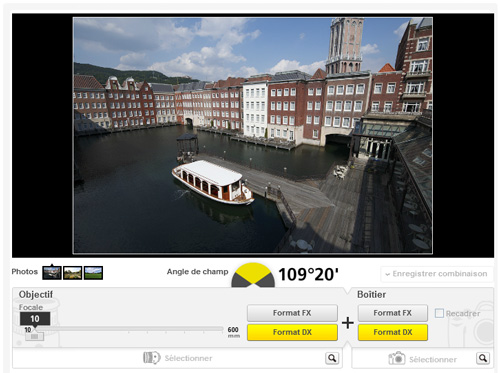Click the main preview photo of the canal

tap(253, 136)
